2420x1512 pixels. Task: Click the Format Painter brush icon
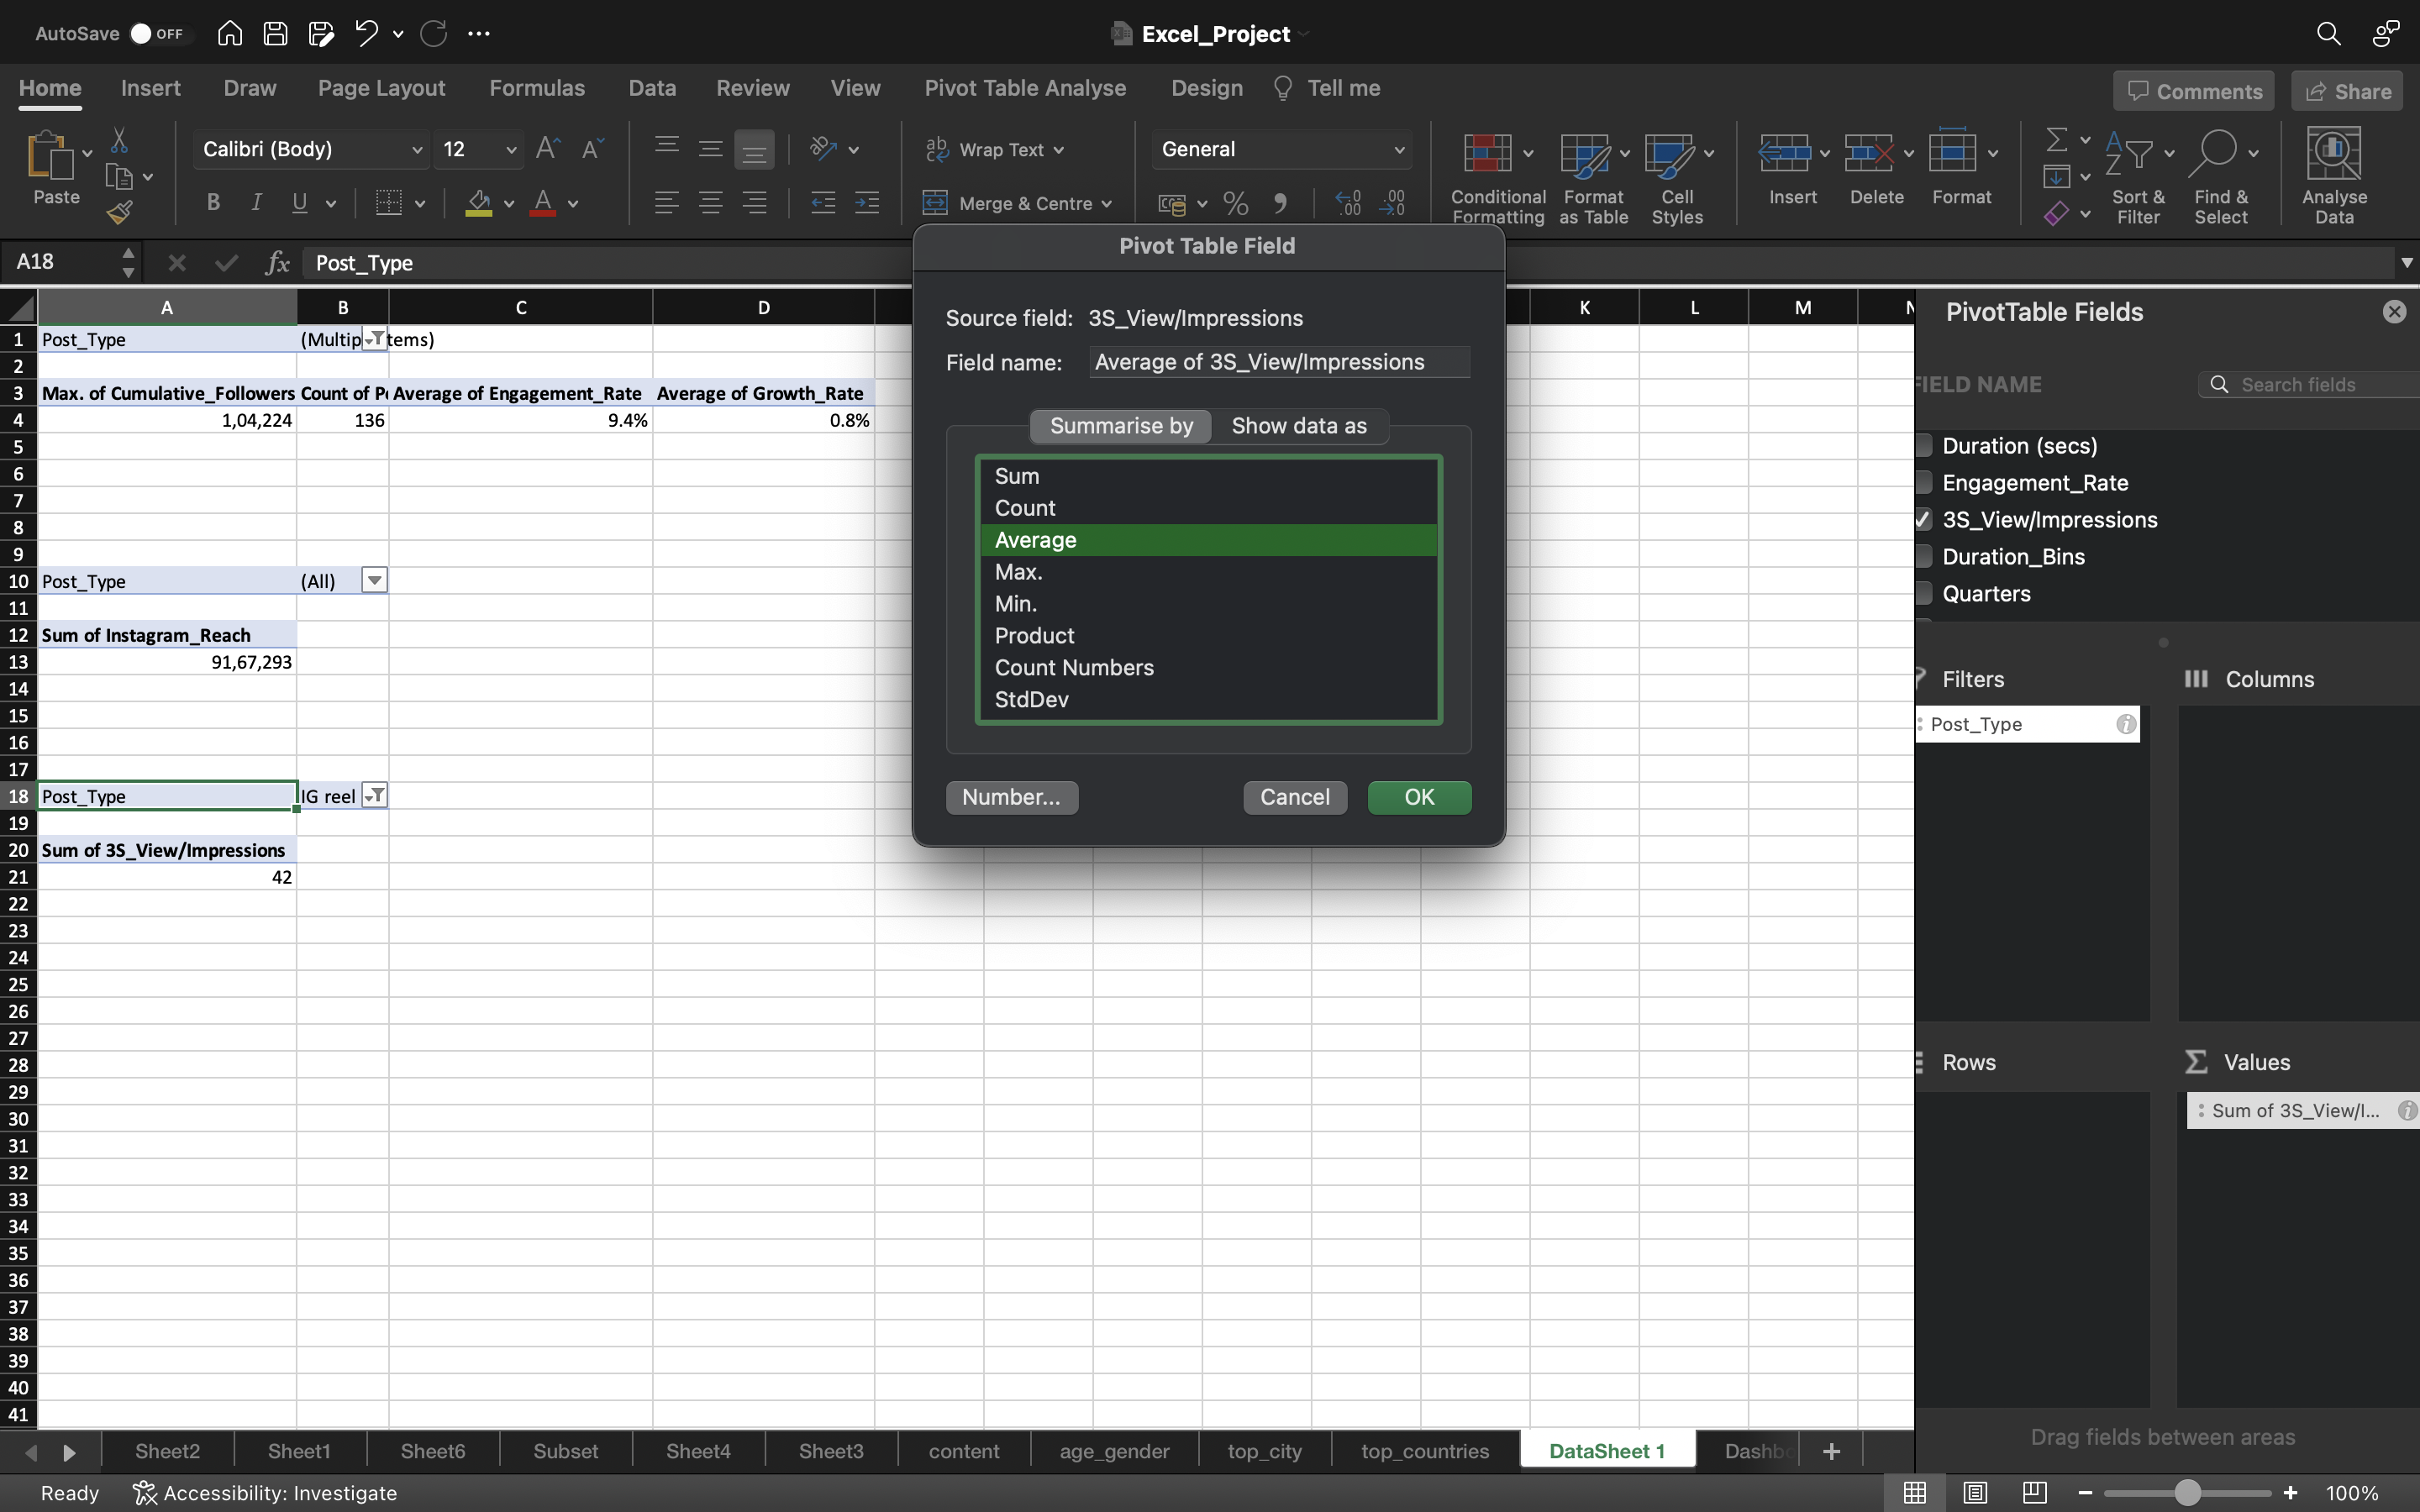tap(119, 212)
